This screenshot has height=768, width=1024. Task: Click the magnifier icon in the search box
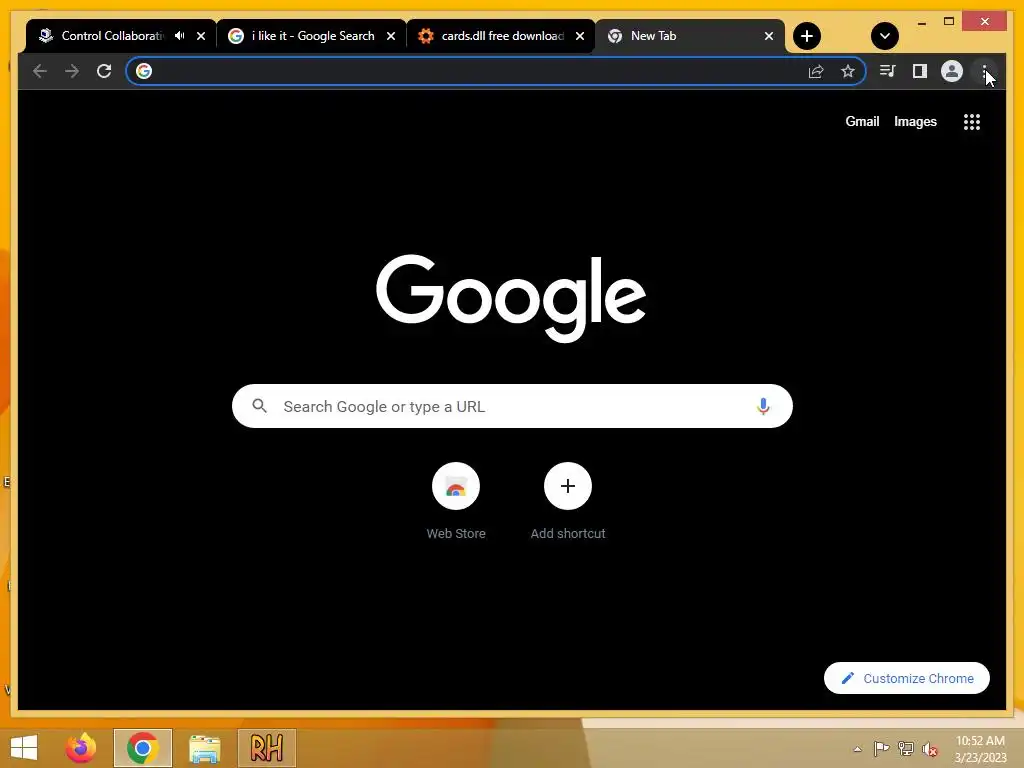pos(259,406)
